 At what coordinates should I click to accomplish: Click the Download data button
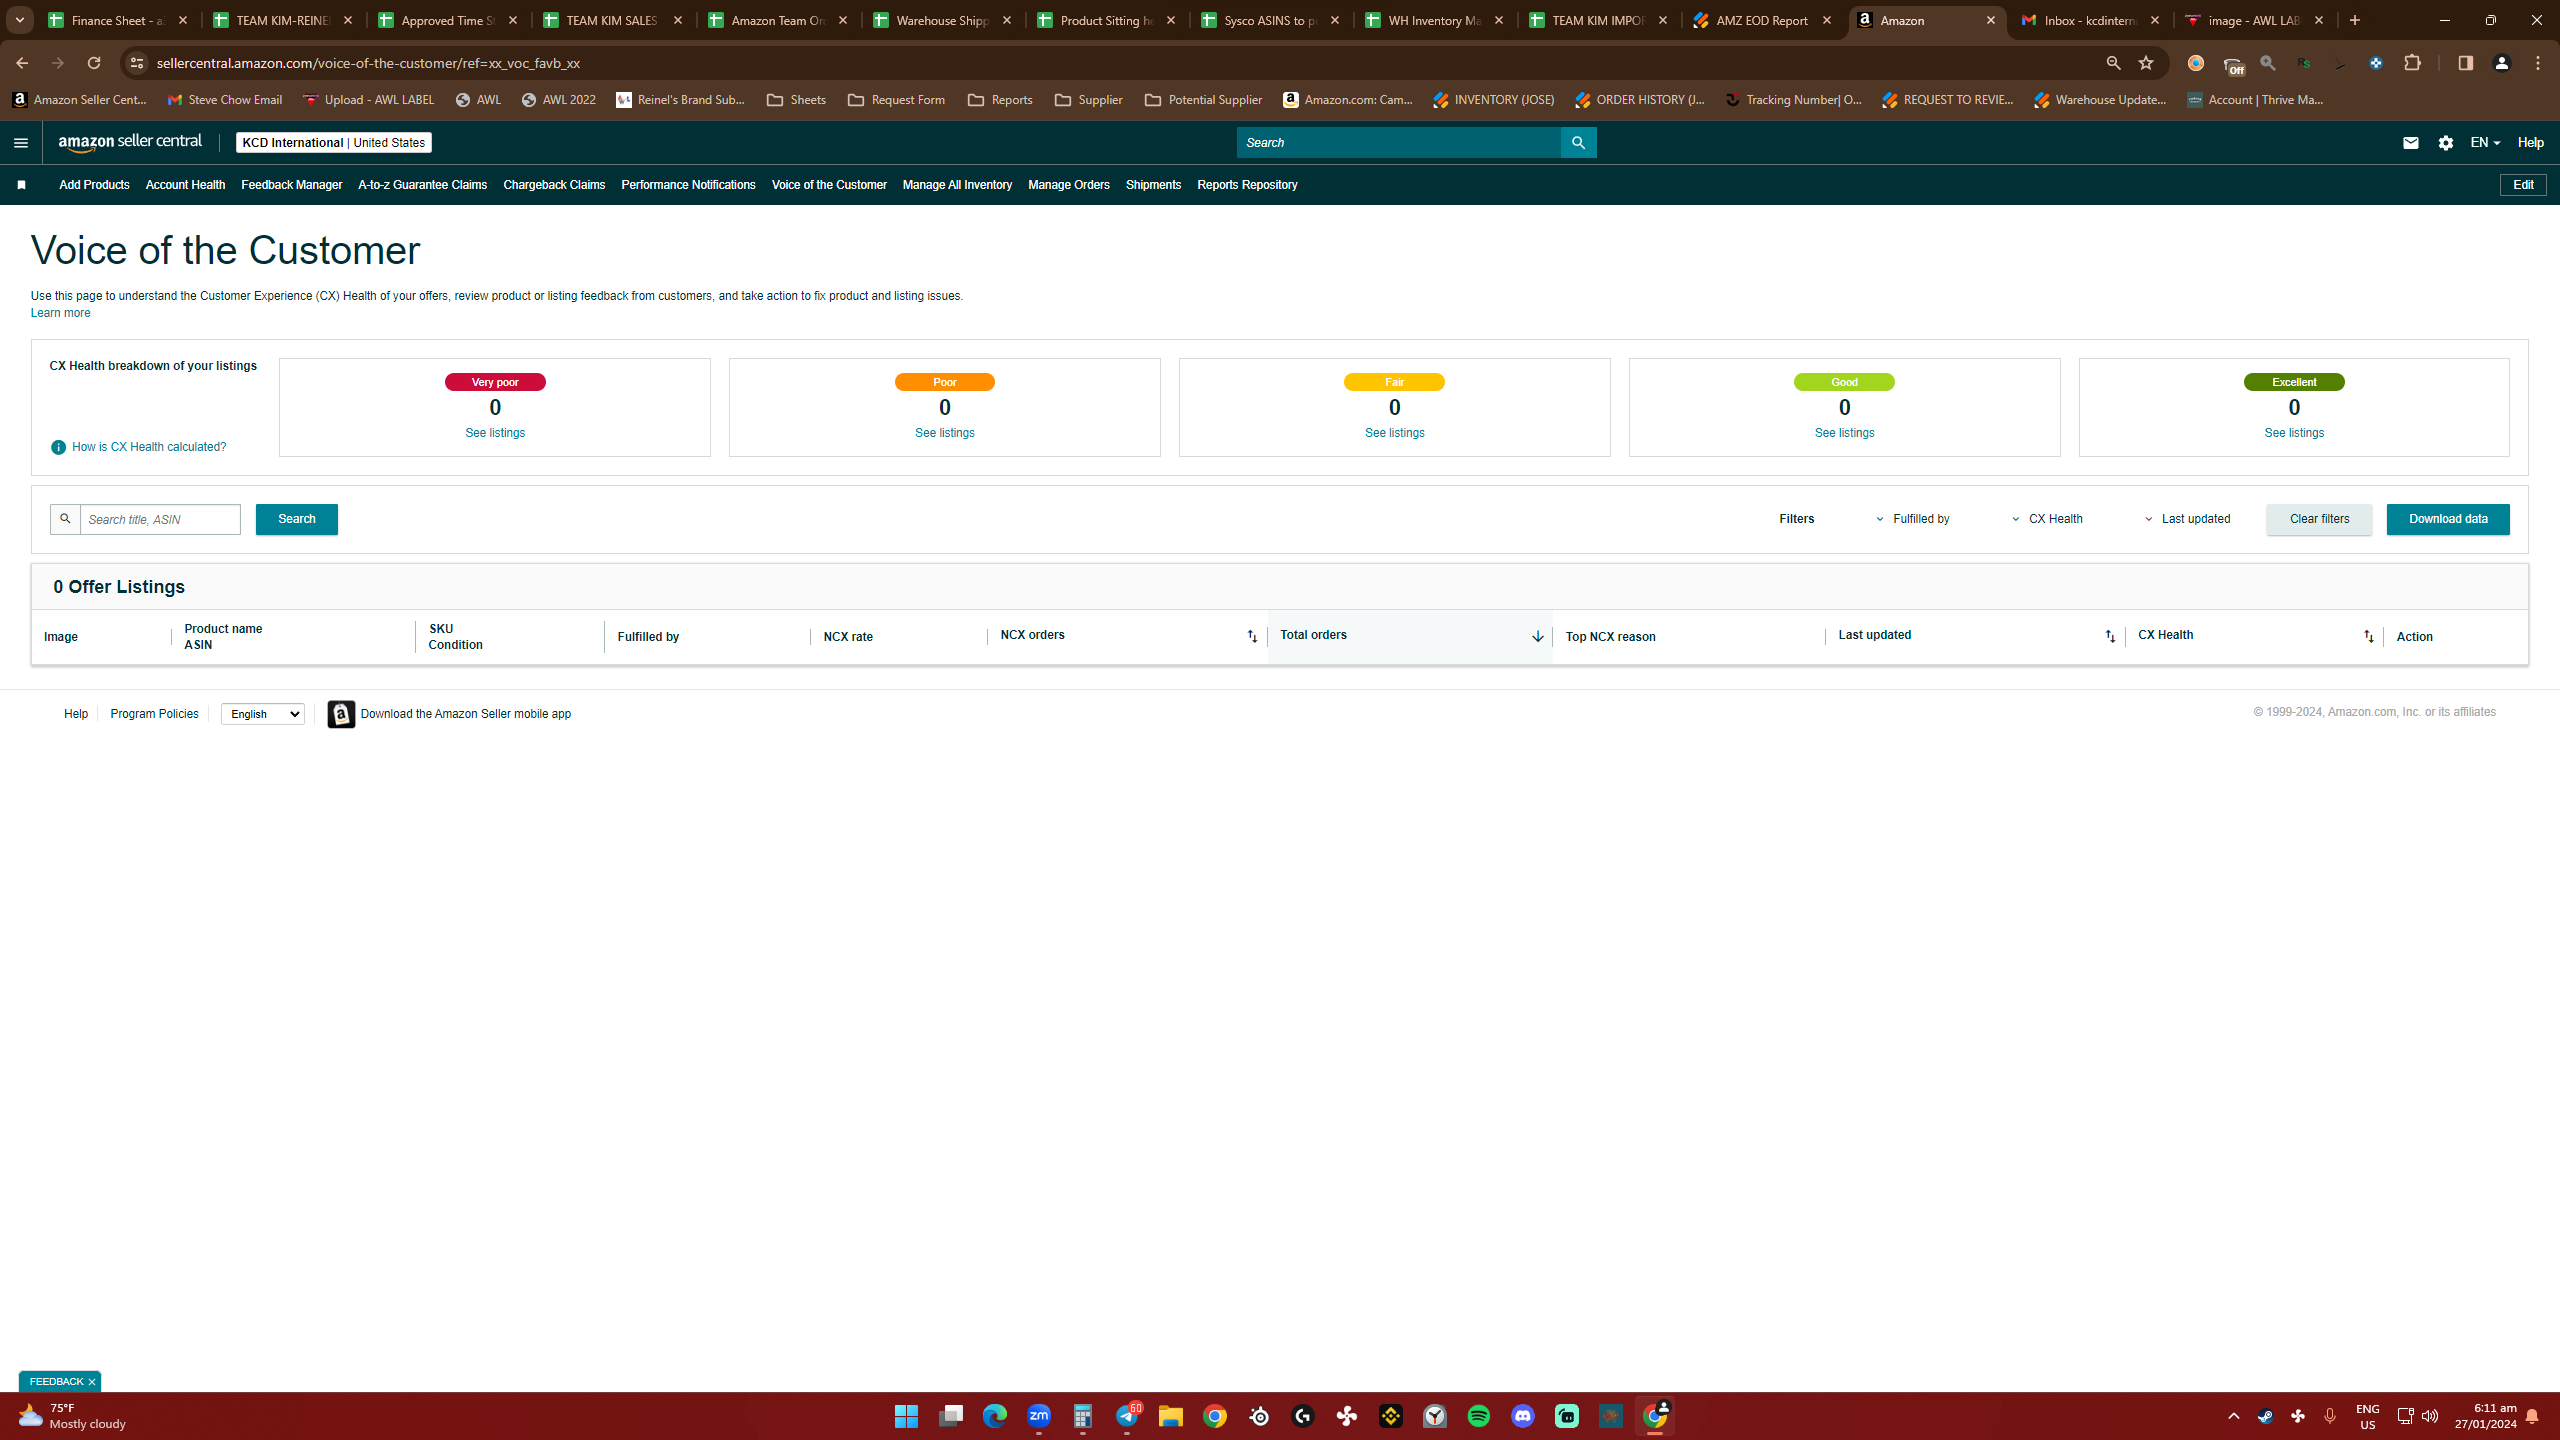(2448, 519)
